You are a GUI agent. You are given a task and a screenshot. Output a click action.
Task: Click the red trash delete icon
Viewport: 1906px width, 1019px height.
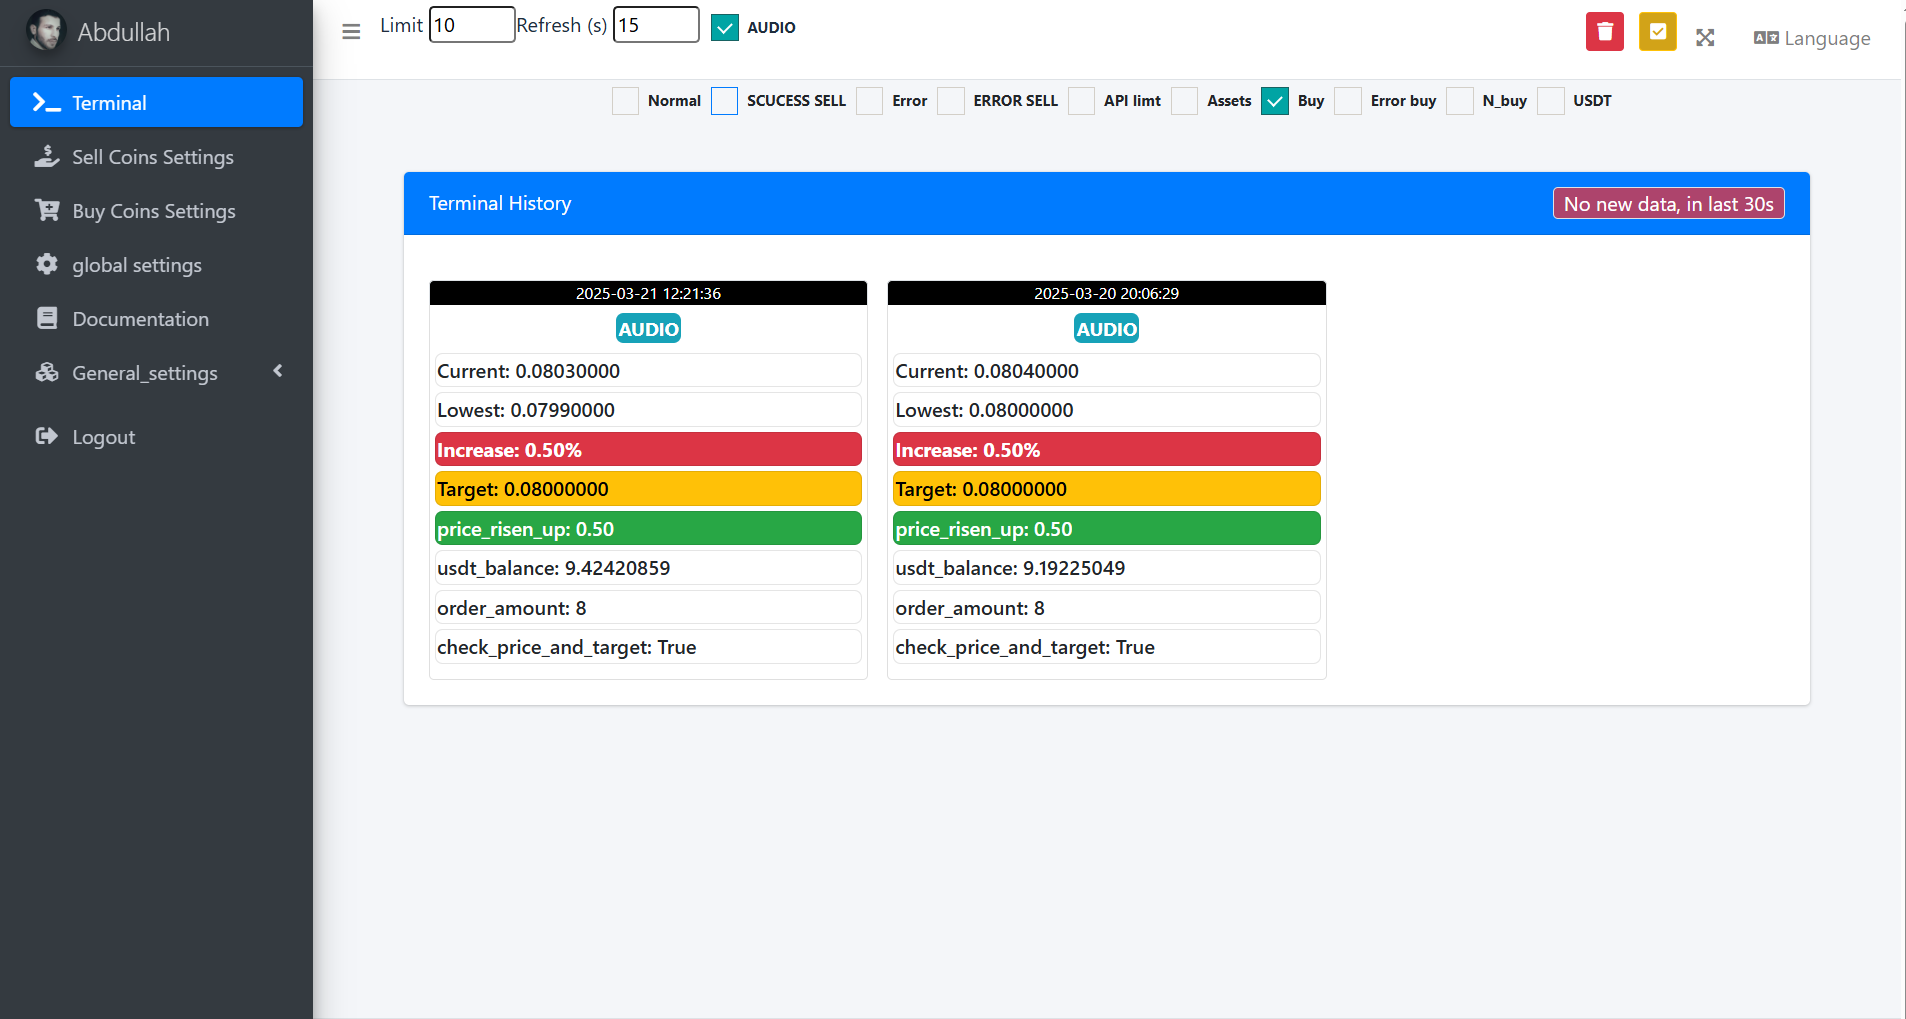1604,31
